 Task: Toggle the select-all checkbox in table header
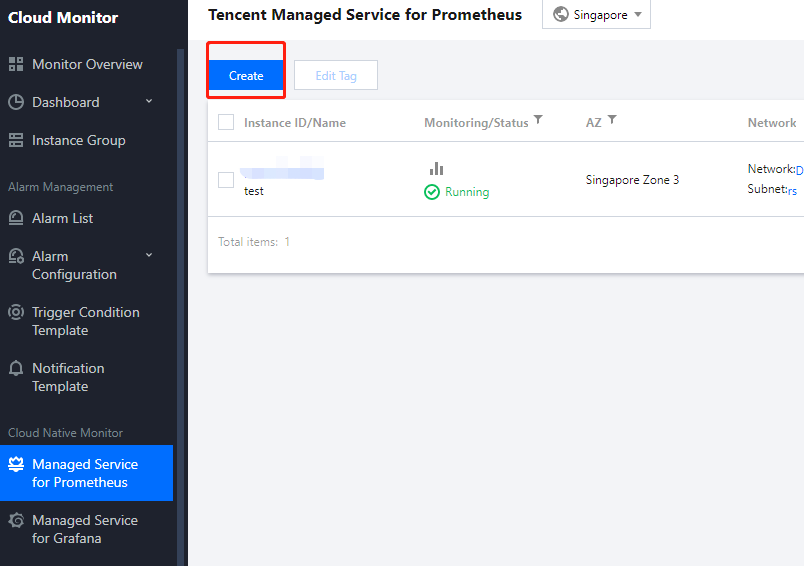tap(226, 122)
